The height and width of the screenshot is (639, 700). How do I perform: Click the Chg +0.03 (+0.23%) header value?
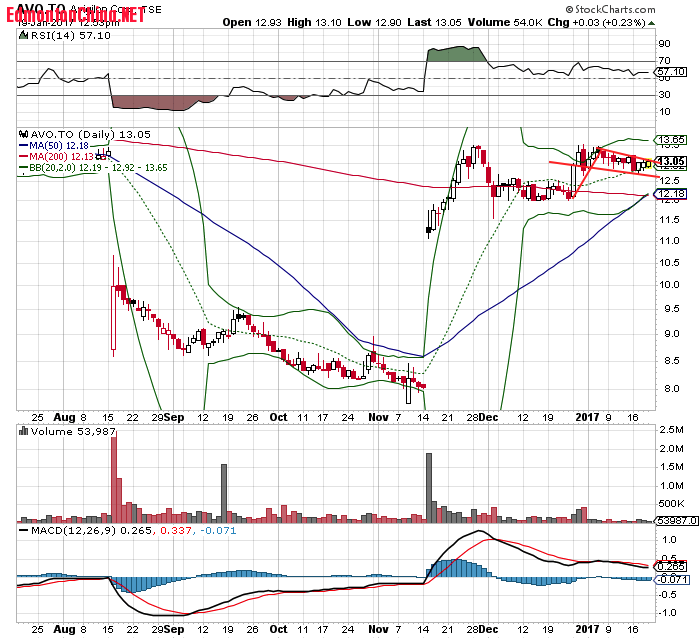tap(596, 22)
